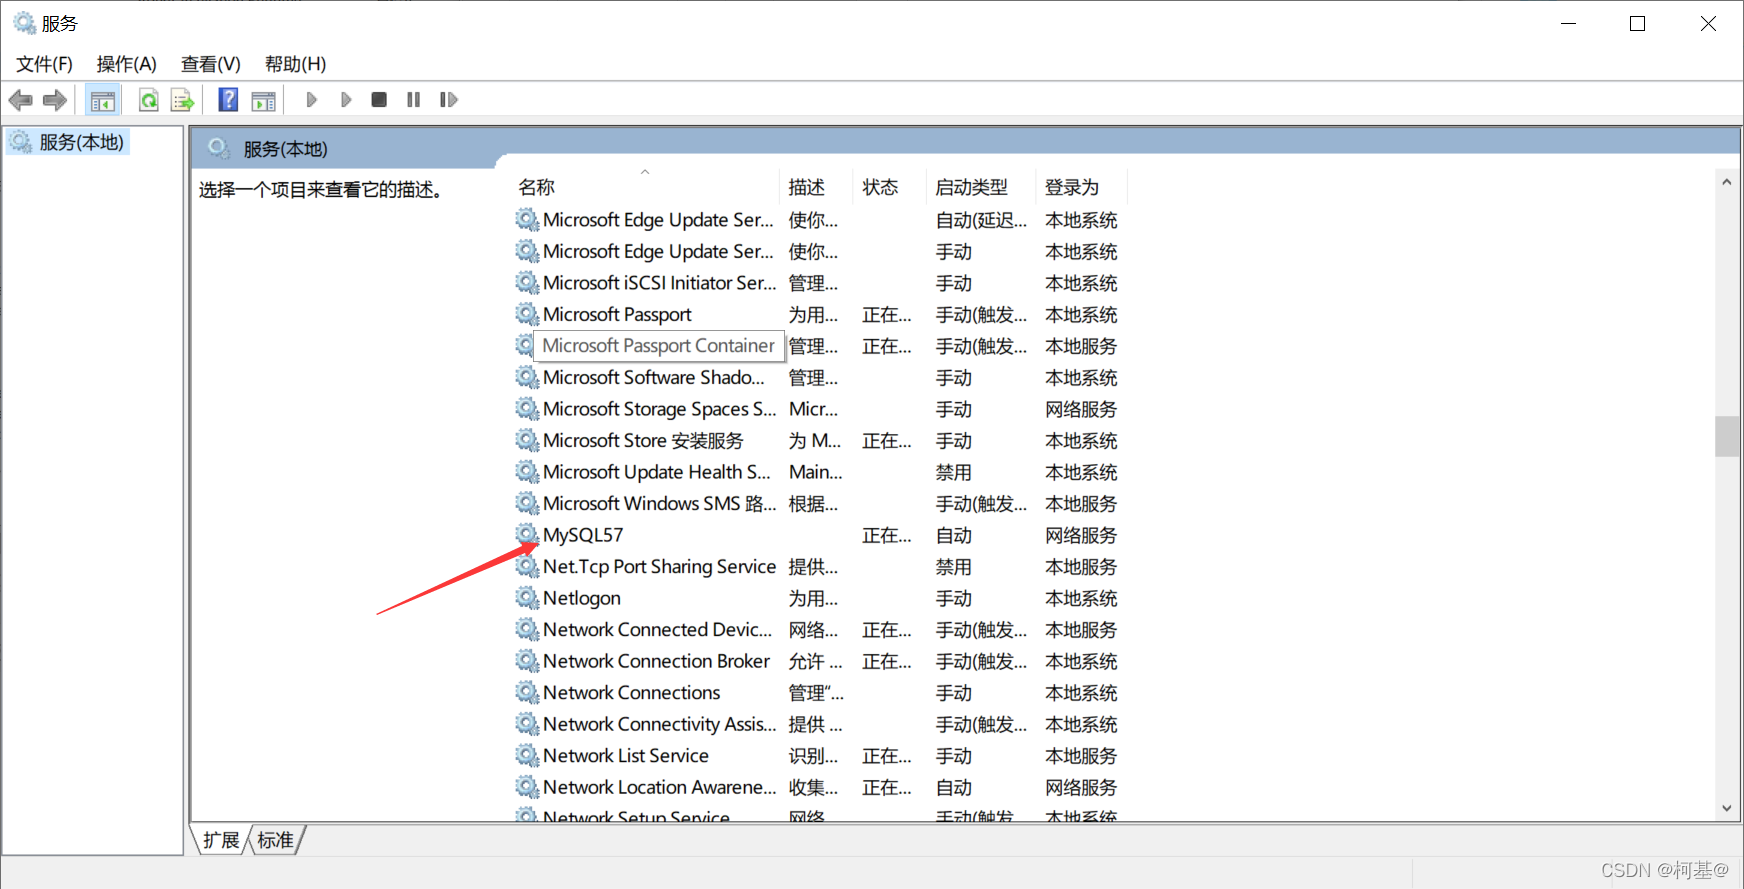Click the gear icon in 服务(本地) header
This screenshot has width=1744, height=889.
(x=219, y=149)
